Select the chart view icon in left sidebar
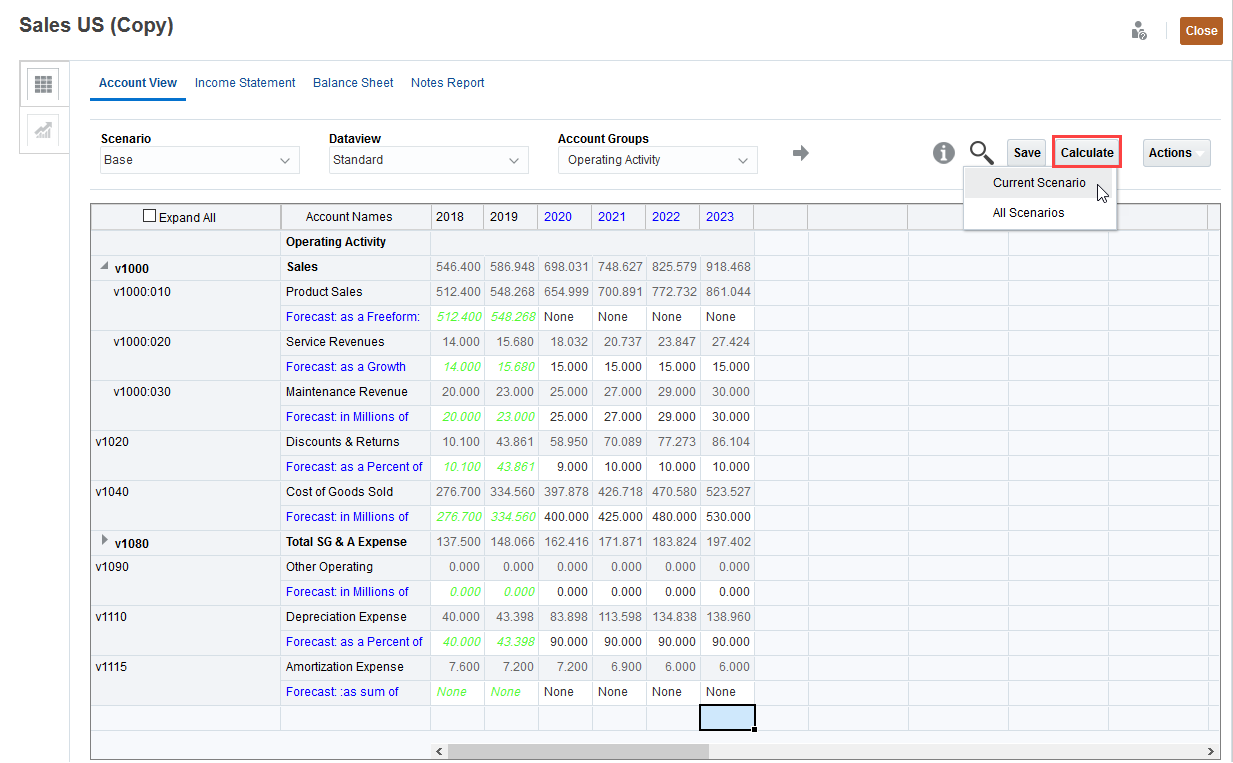This screenshot has width=1233, height=763. coord(43,130)
